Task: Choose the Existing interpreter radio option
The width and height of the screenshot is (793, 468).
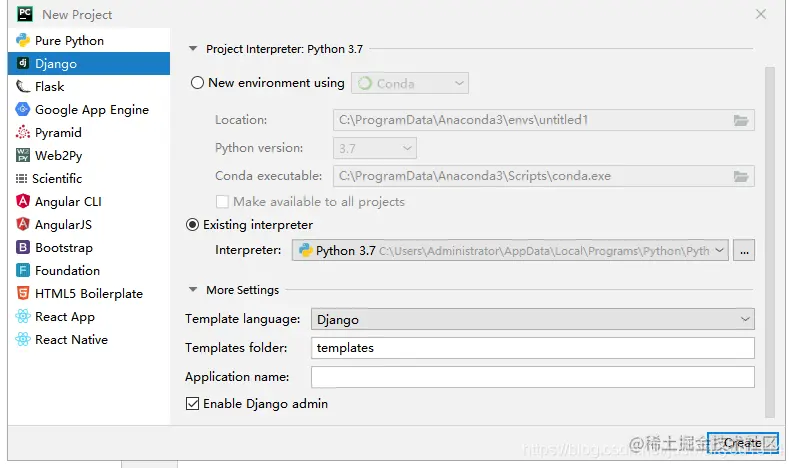Action: [x=193, y=225]
